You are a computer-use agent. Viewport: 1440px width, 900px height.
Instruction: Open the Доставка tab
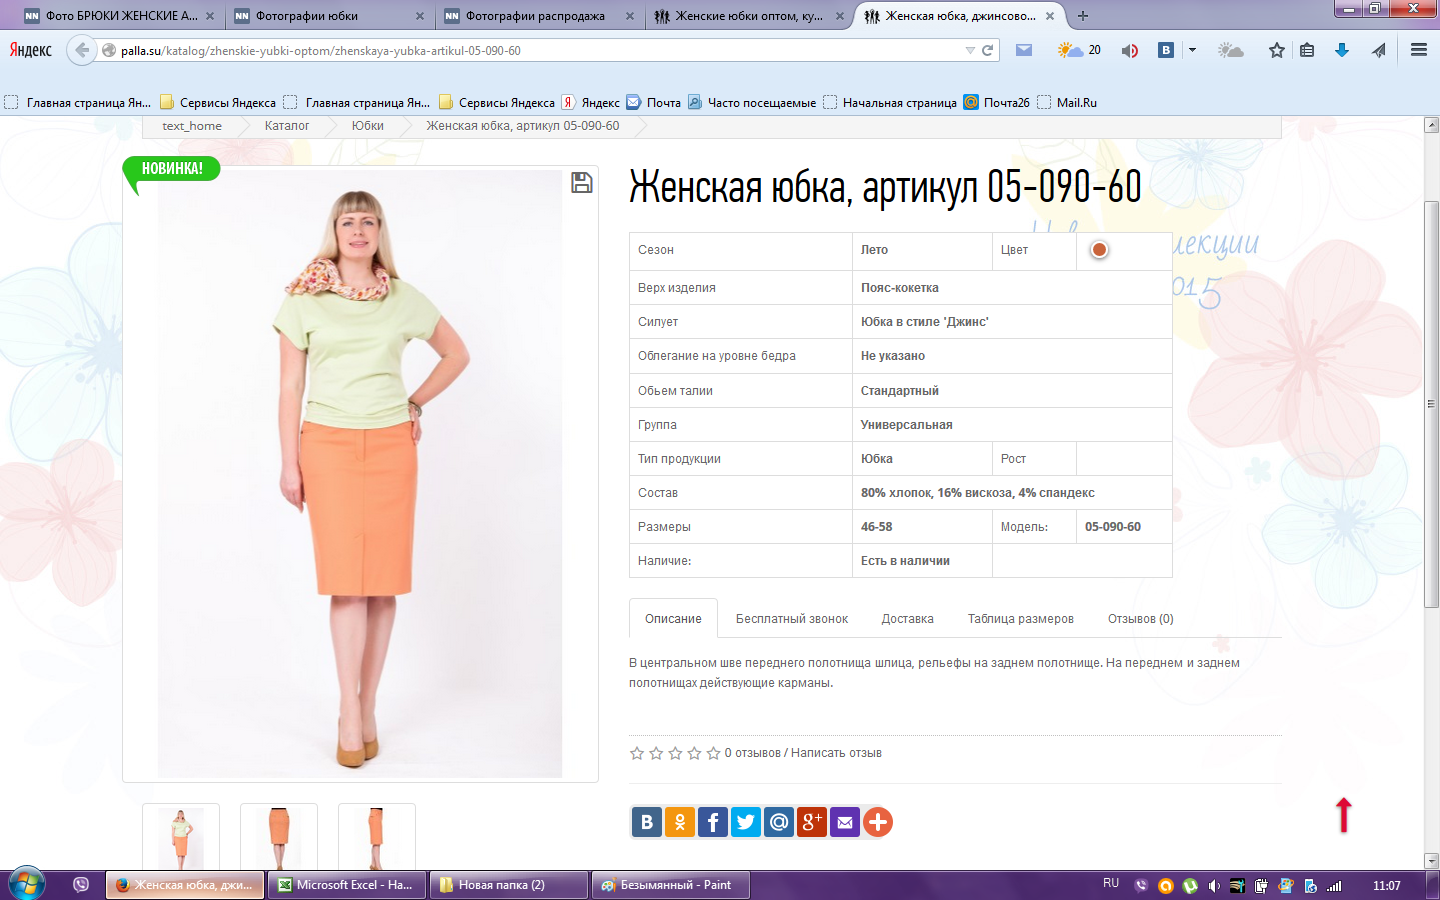pyautogui.click(x=908, y=619)
